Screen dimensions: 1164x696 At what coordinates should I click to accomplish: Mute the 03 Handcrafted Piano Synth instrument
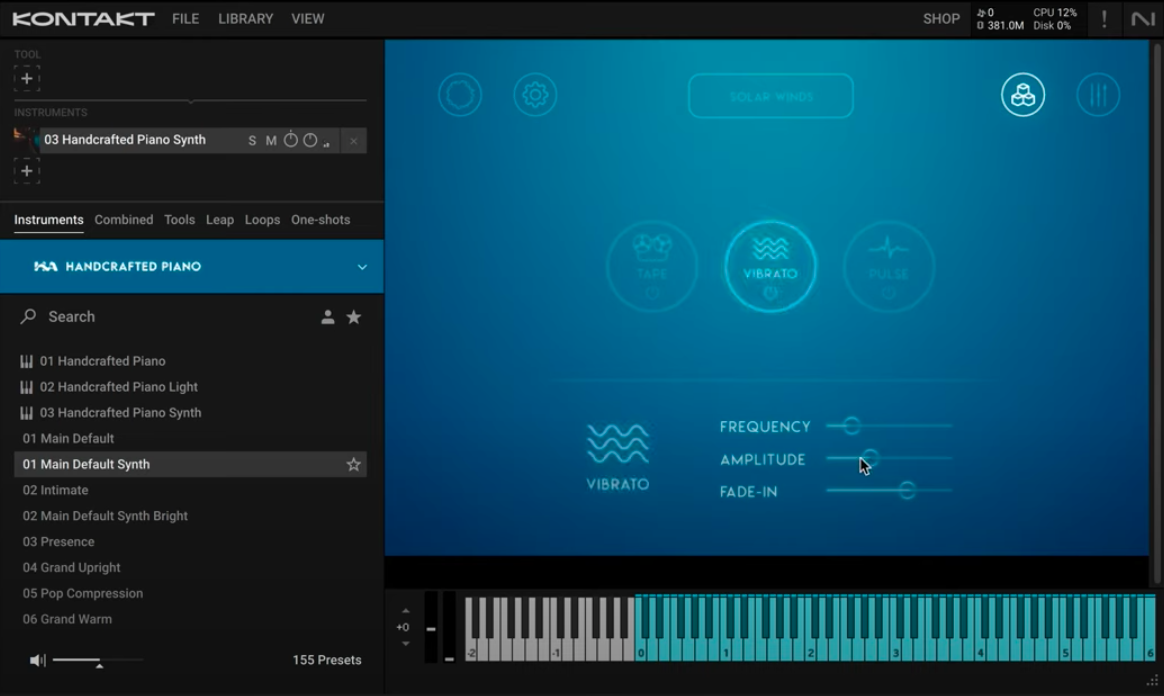pyautogui.click(x=271, y=140)
